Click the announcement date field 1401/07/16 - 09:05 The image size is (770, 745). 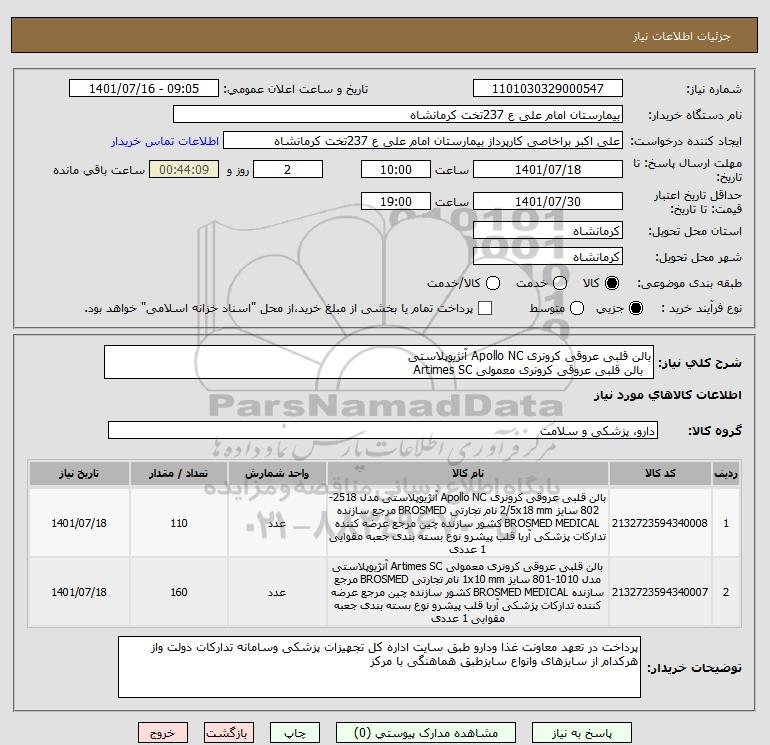pyautogui.click(x=144, y=89)
